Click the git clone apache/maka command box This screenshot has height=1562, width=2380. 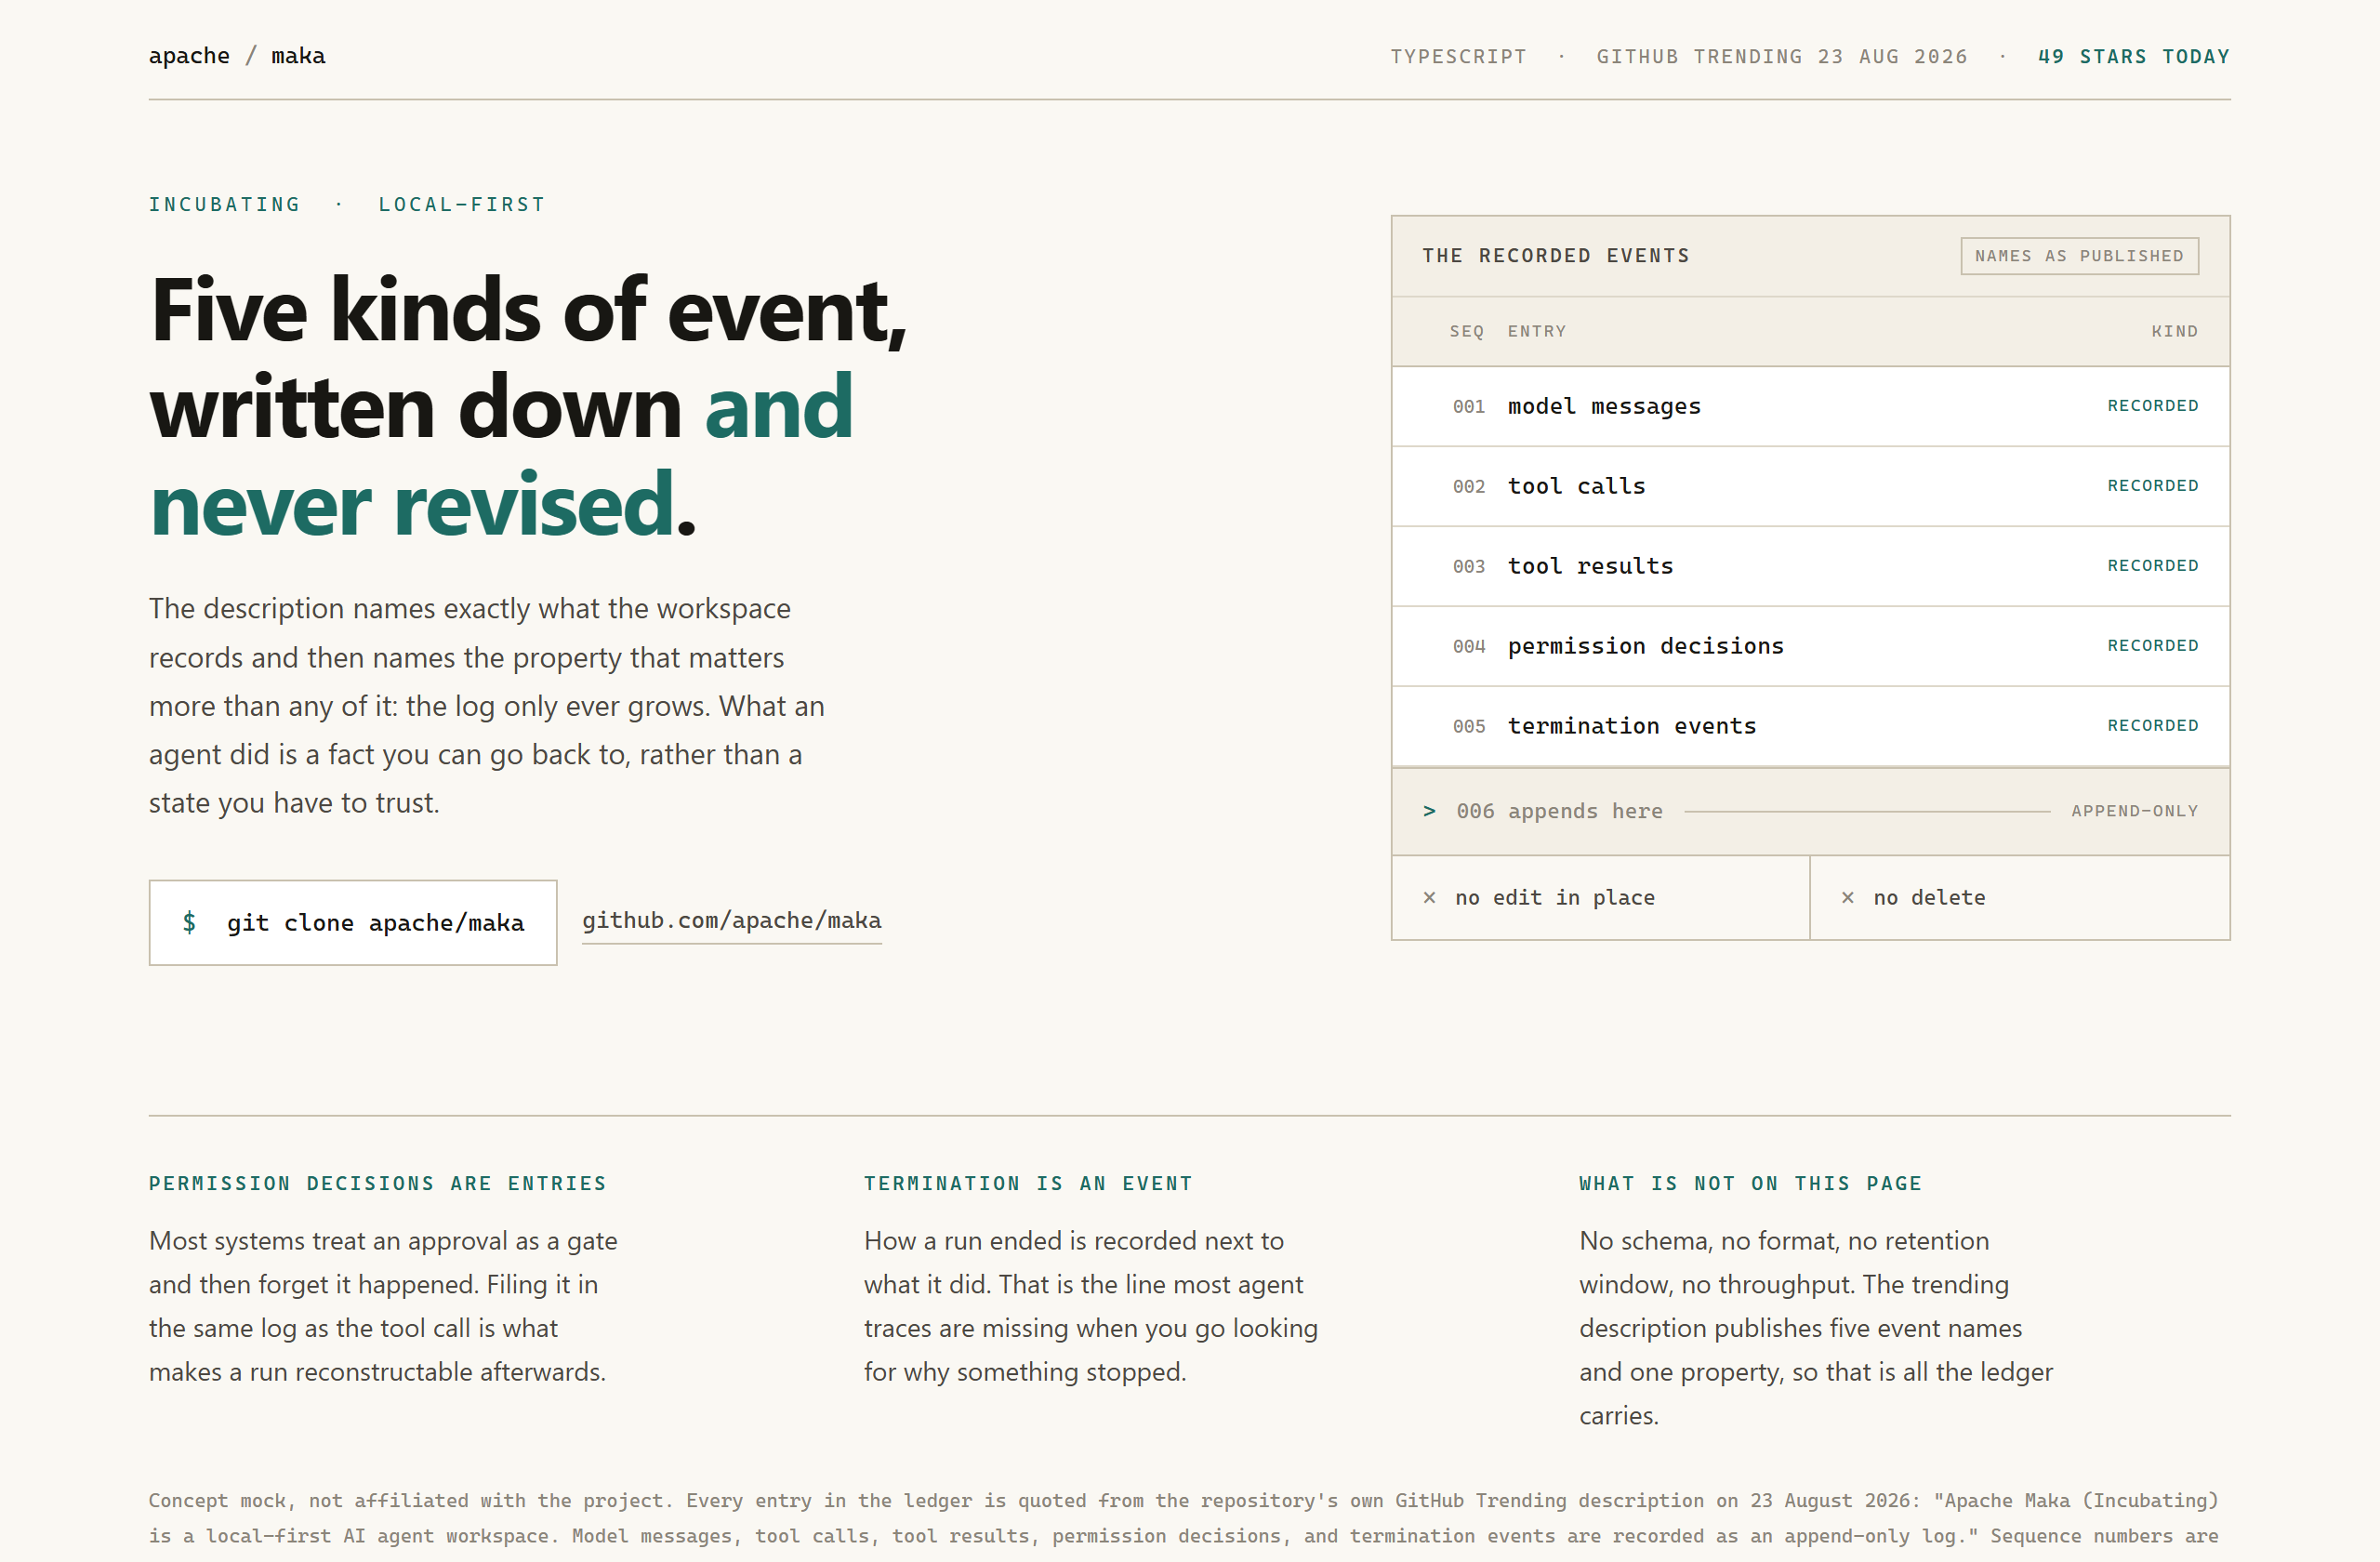click(353, 922)
